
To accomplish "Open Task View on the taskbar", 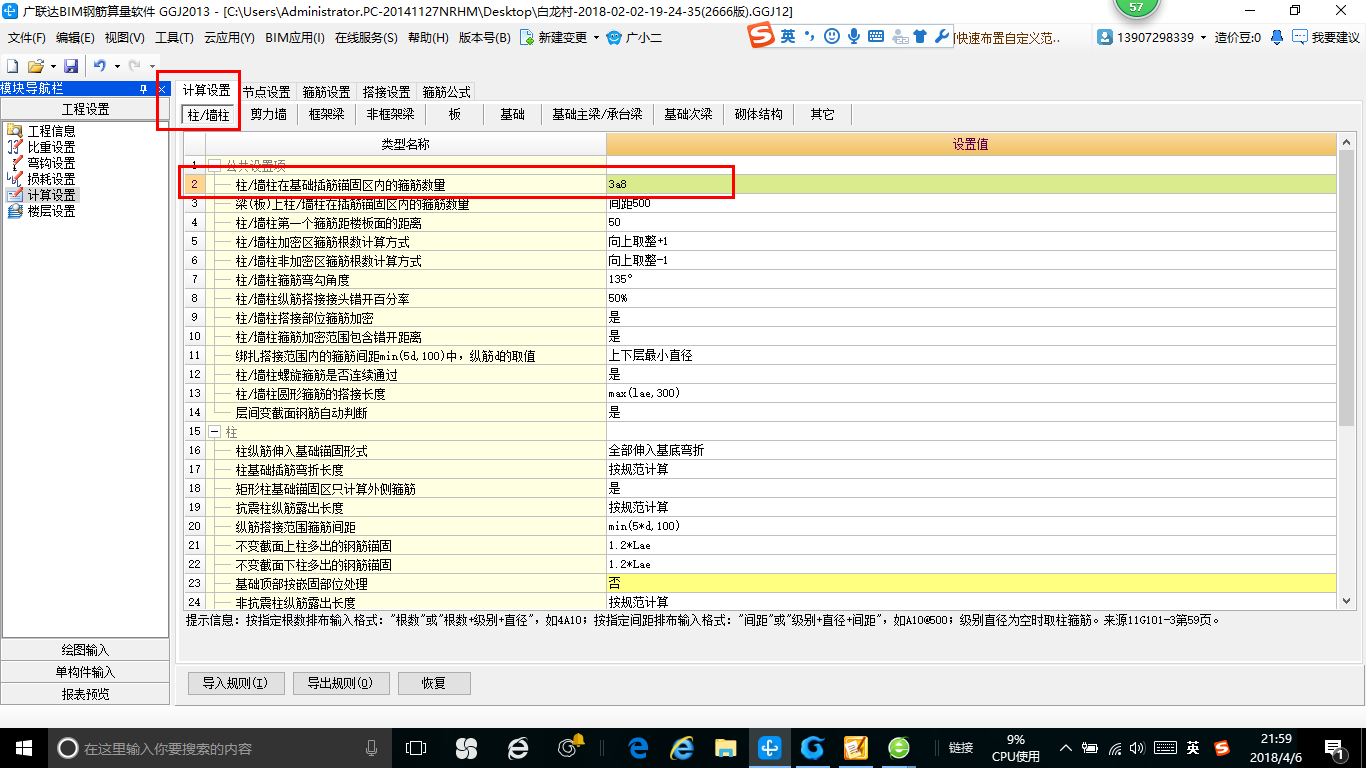I will click(416, 747).
